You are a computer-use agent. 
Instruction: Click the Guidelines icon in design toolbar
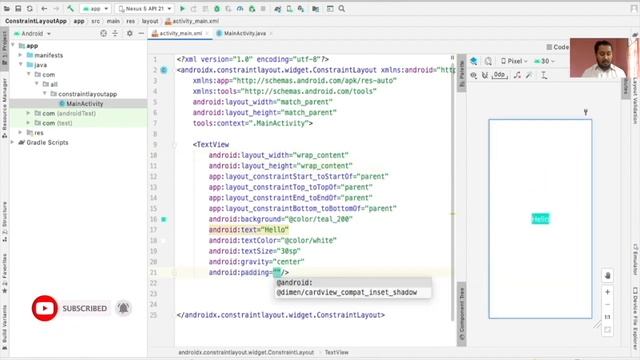click(544, 75)
